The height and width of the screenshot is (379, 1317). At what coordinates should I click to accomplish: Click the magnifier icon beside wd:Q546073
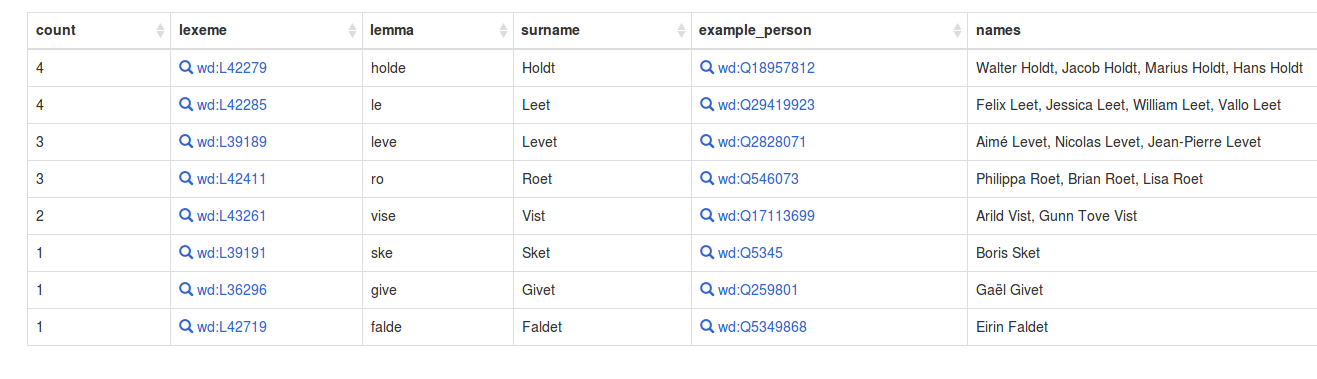[706, 179]
